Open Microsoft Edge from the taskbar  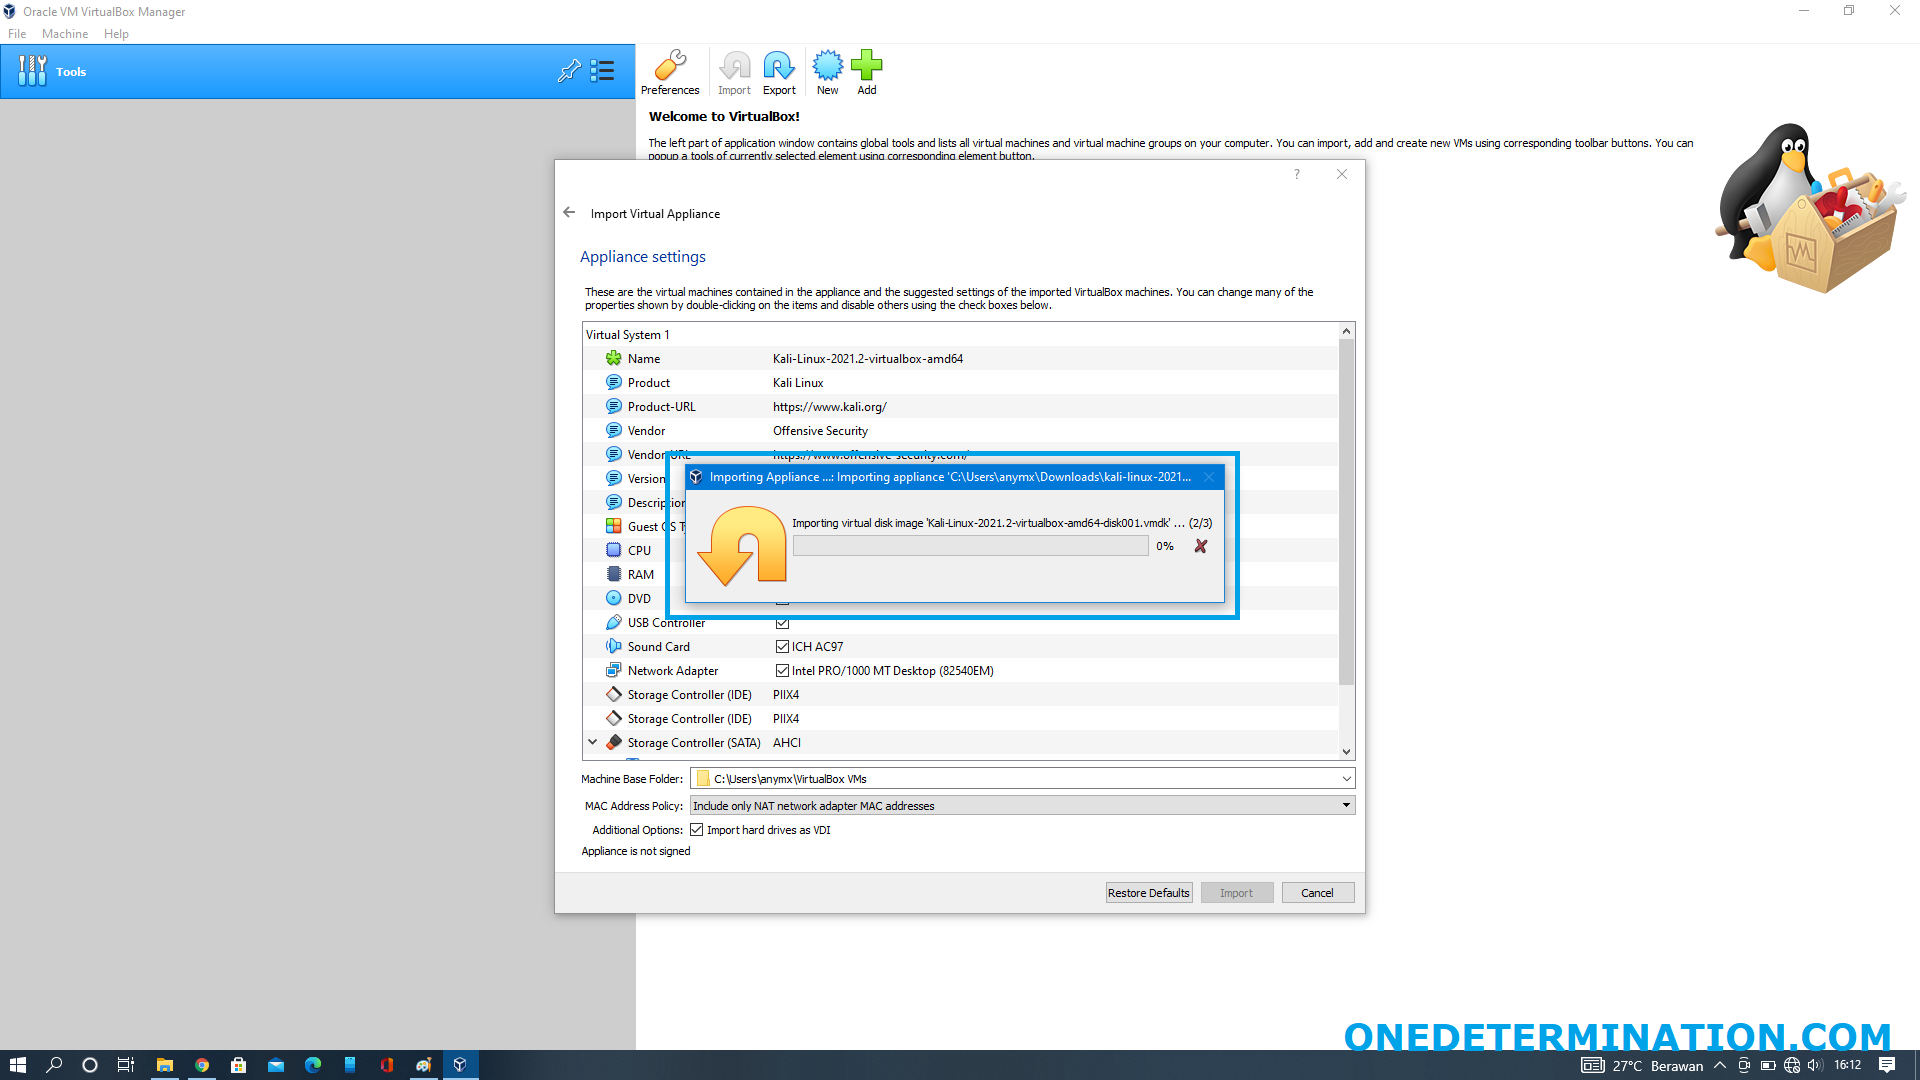point(313,1065)
